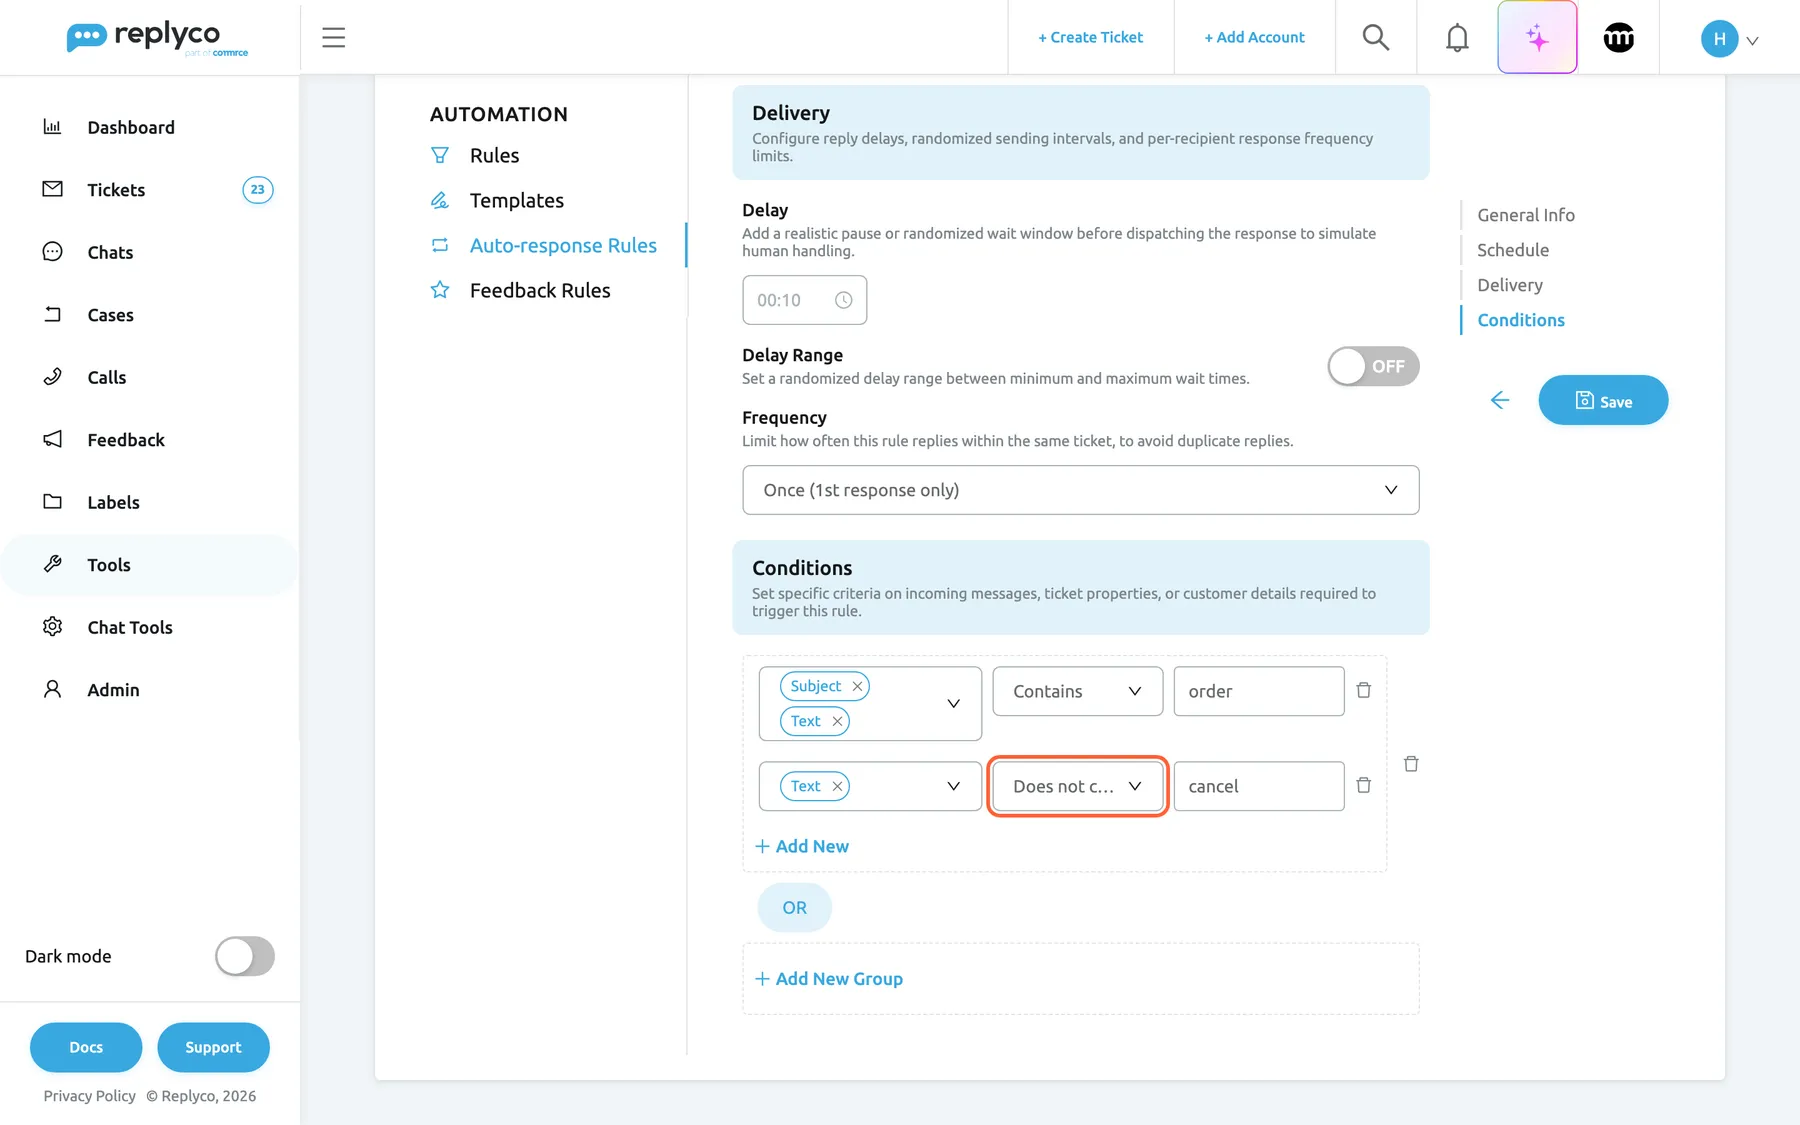Click the clock icon in Delay field
This screenshot has height=1125, width=1800.
[843, 300]
